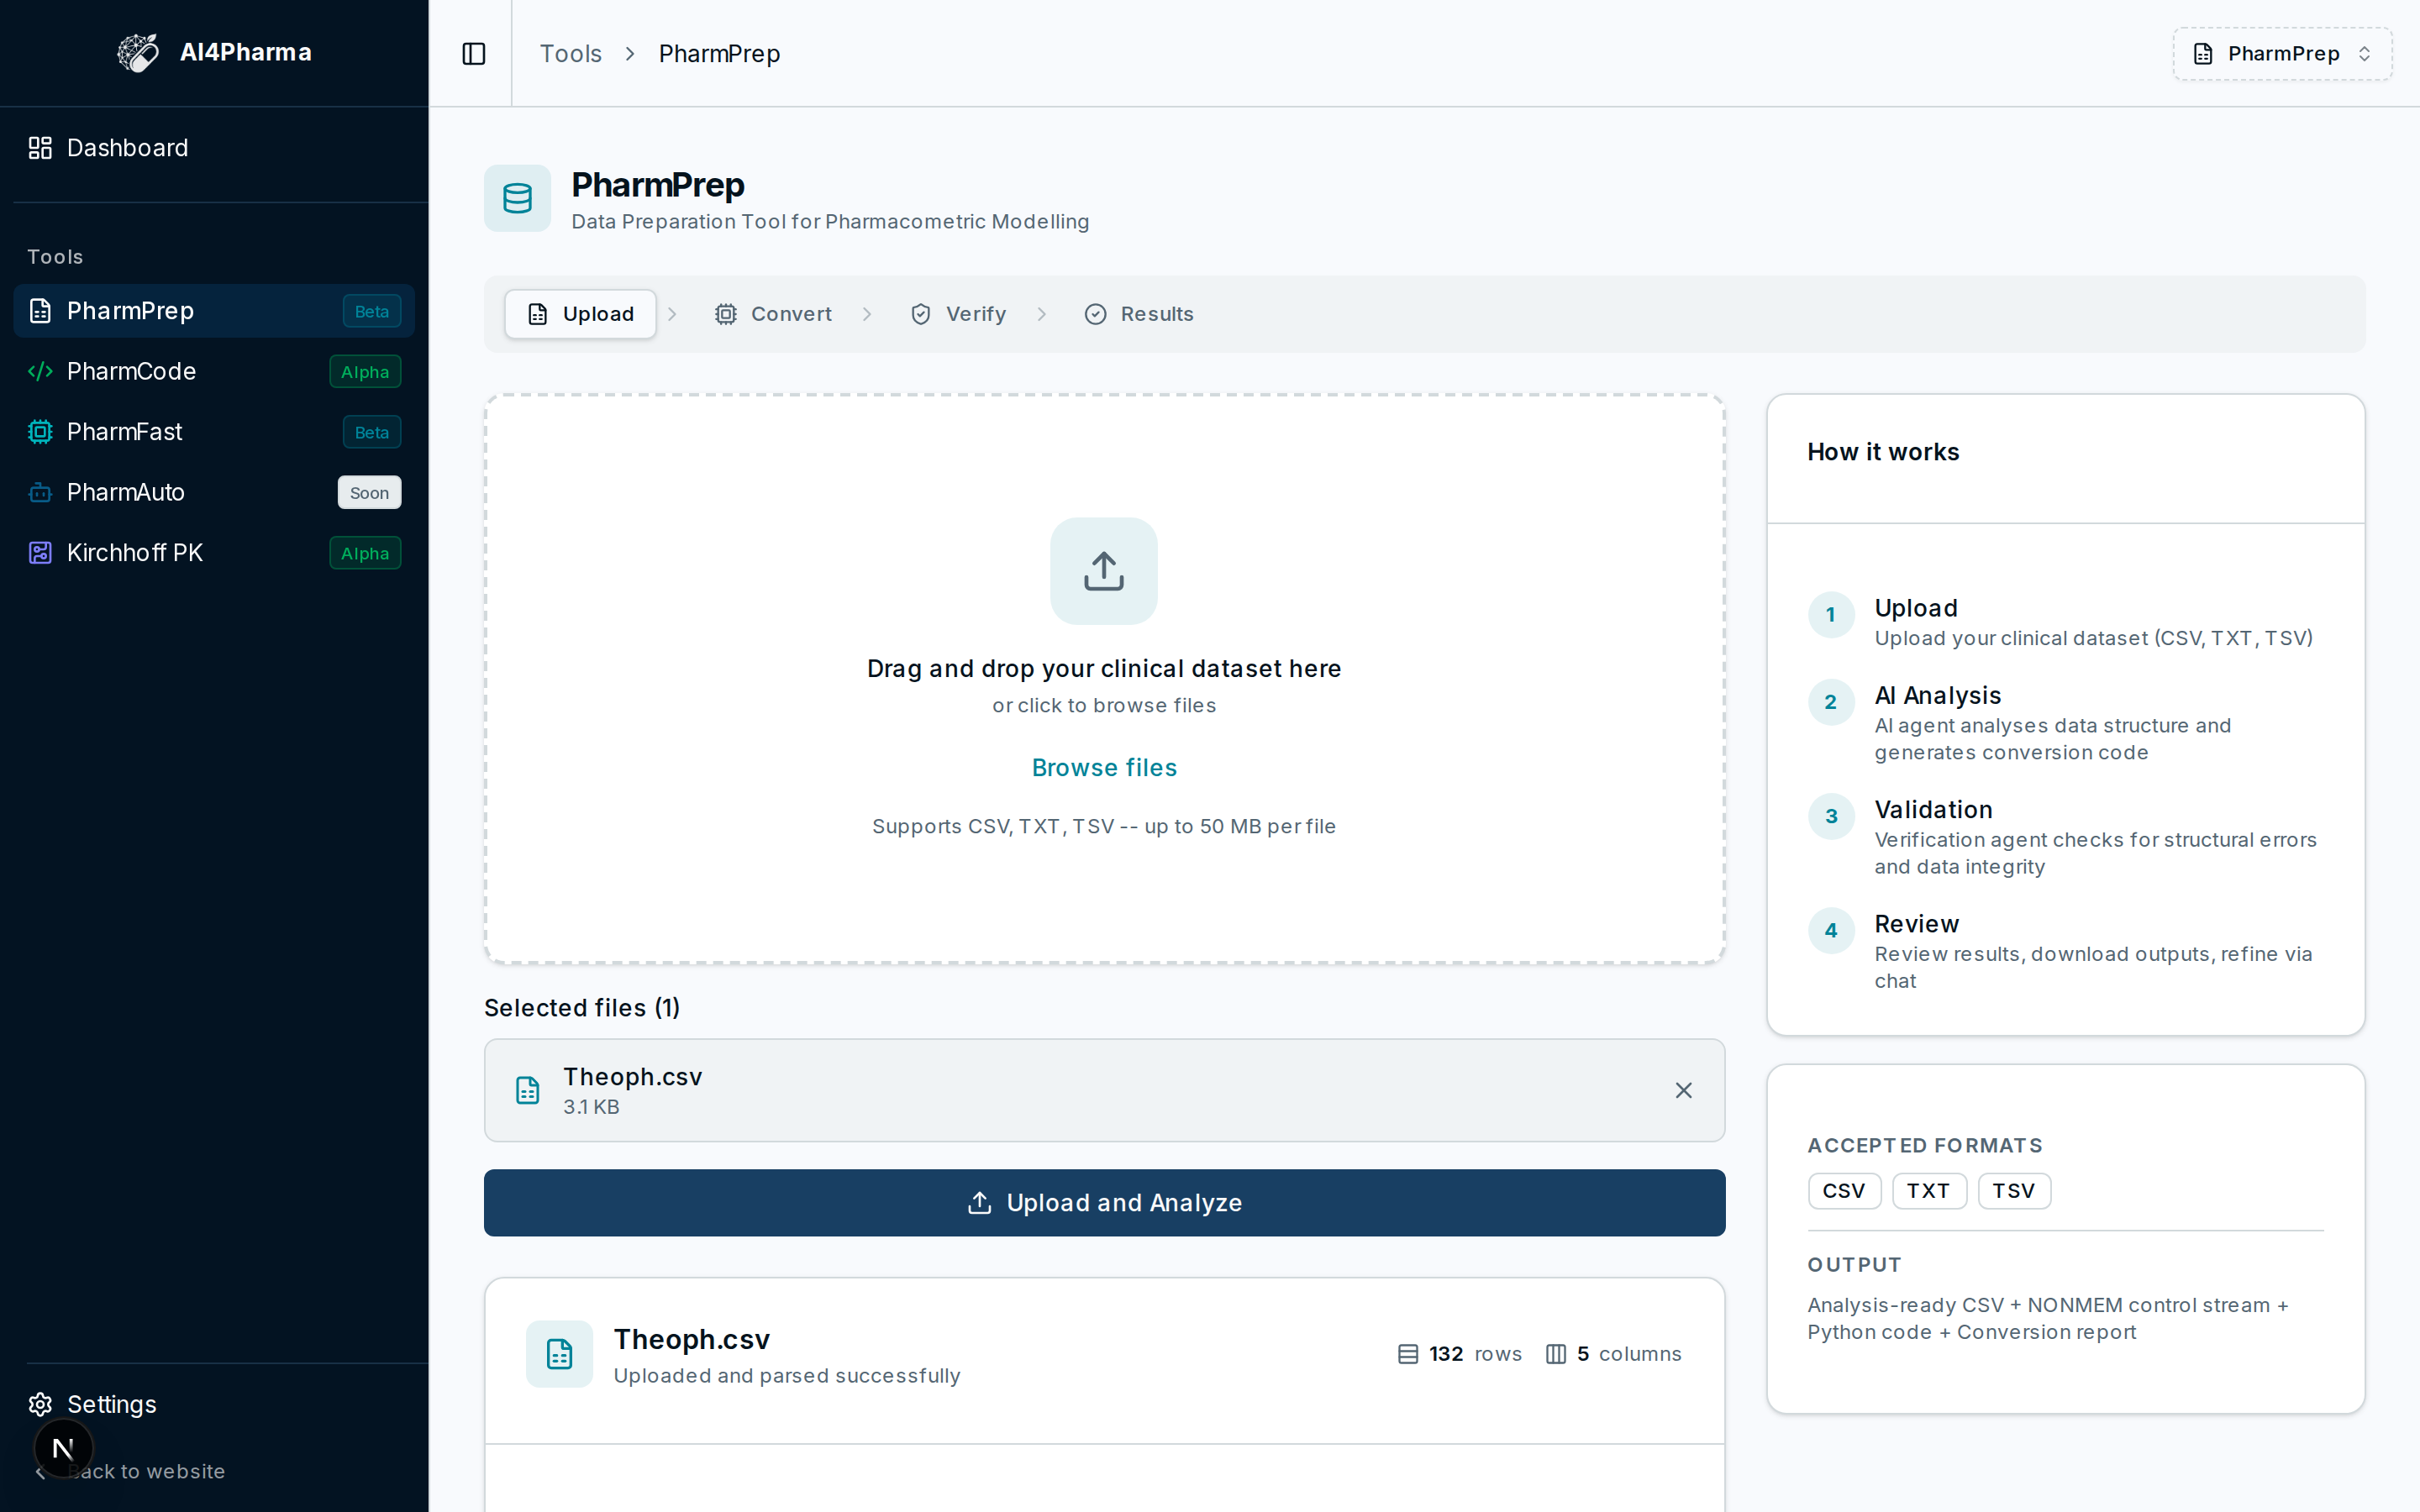Click the TXT format chip
Screen dimensions: 2420x1512
click(1929, 1191)
